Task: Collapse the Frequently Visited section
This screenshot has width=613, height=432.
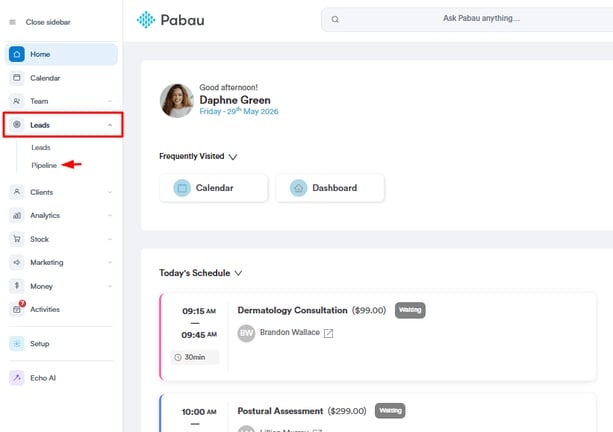Action: click(233, 157)
